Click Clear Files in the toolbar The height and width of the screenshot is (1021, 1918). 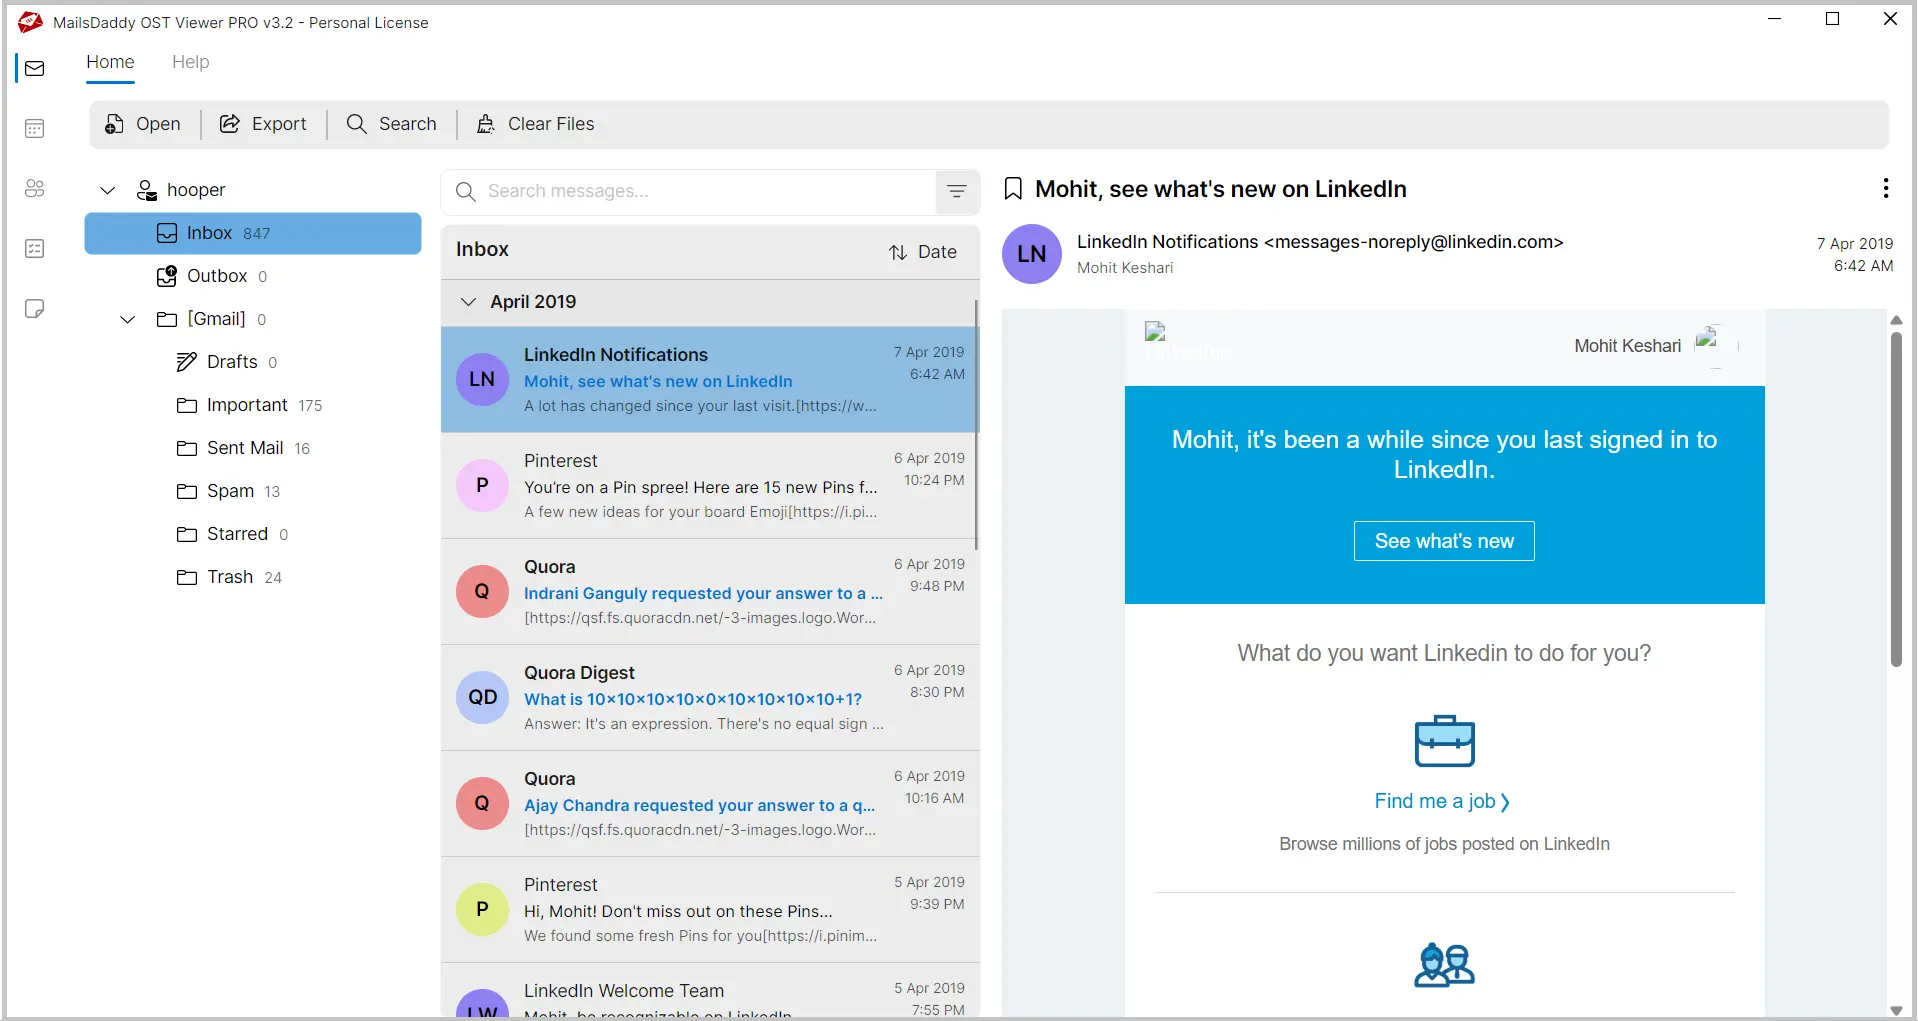coord(535,124)
